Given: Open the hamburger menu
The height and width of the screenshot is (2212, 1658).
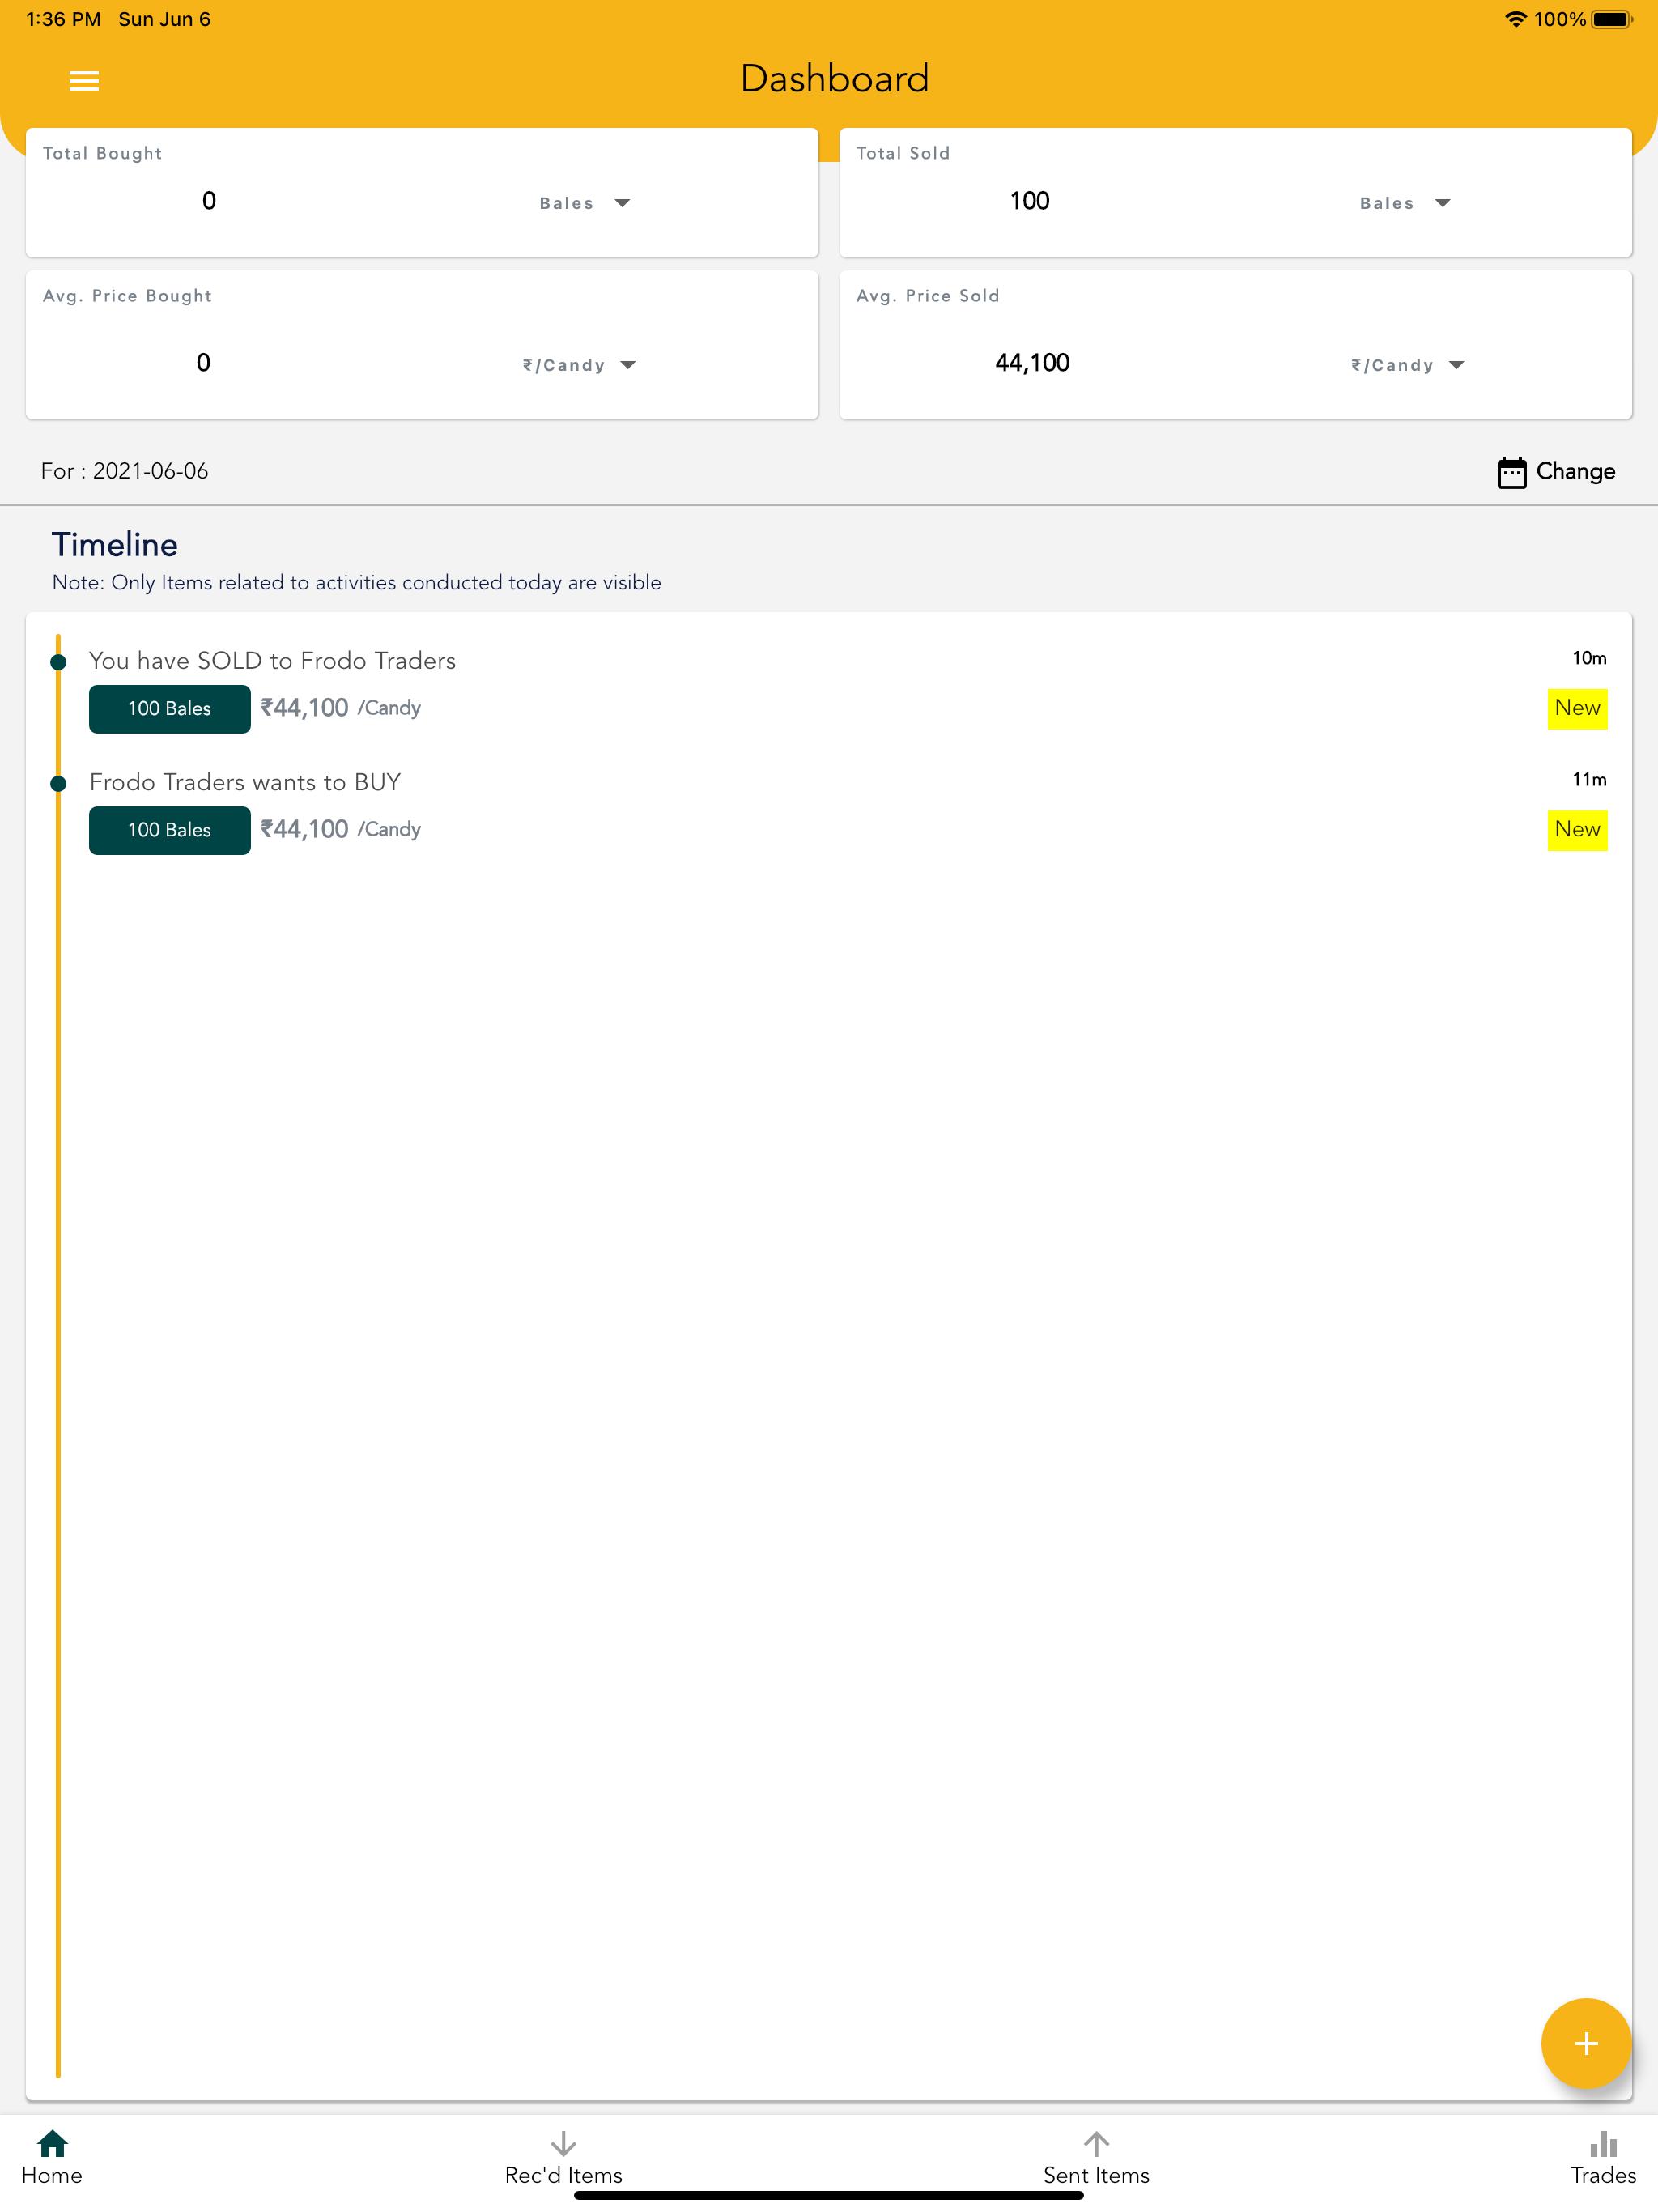Looking at the screenshot, I should click(x=84, y=81).
